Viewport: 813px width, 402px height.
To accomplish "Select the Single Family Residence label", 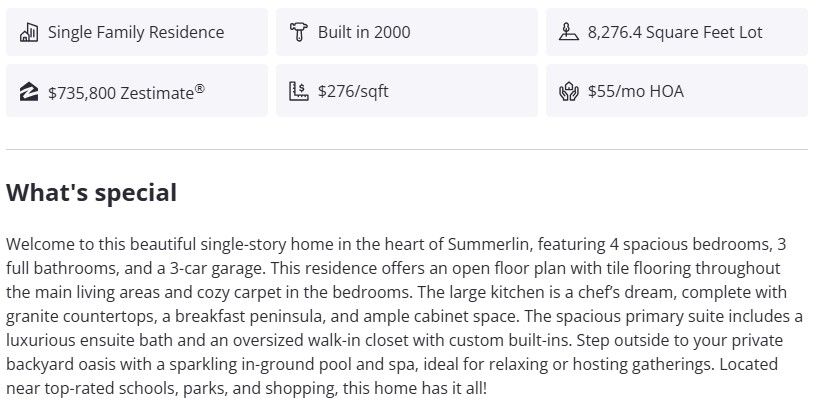I will coord(136,32).
